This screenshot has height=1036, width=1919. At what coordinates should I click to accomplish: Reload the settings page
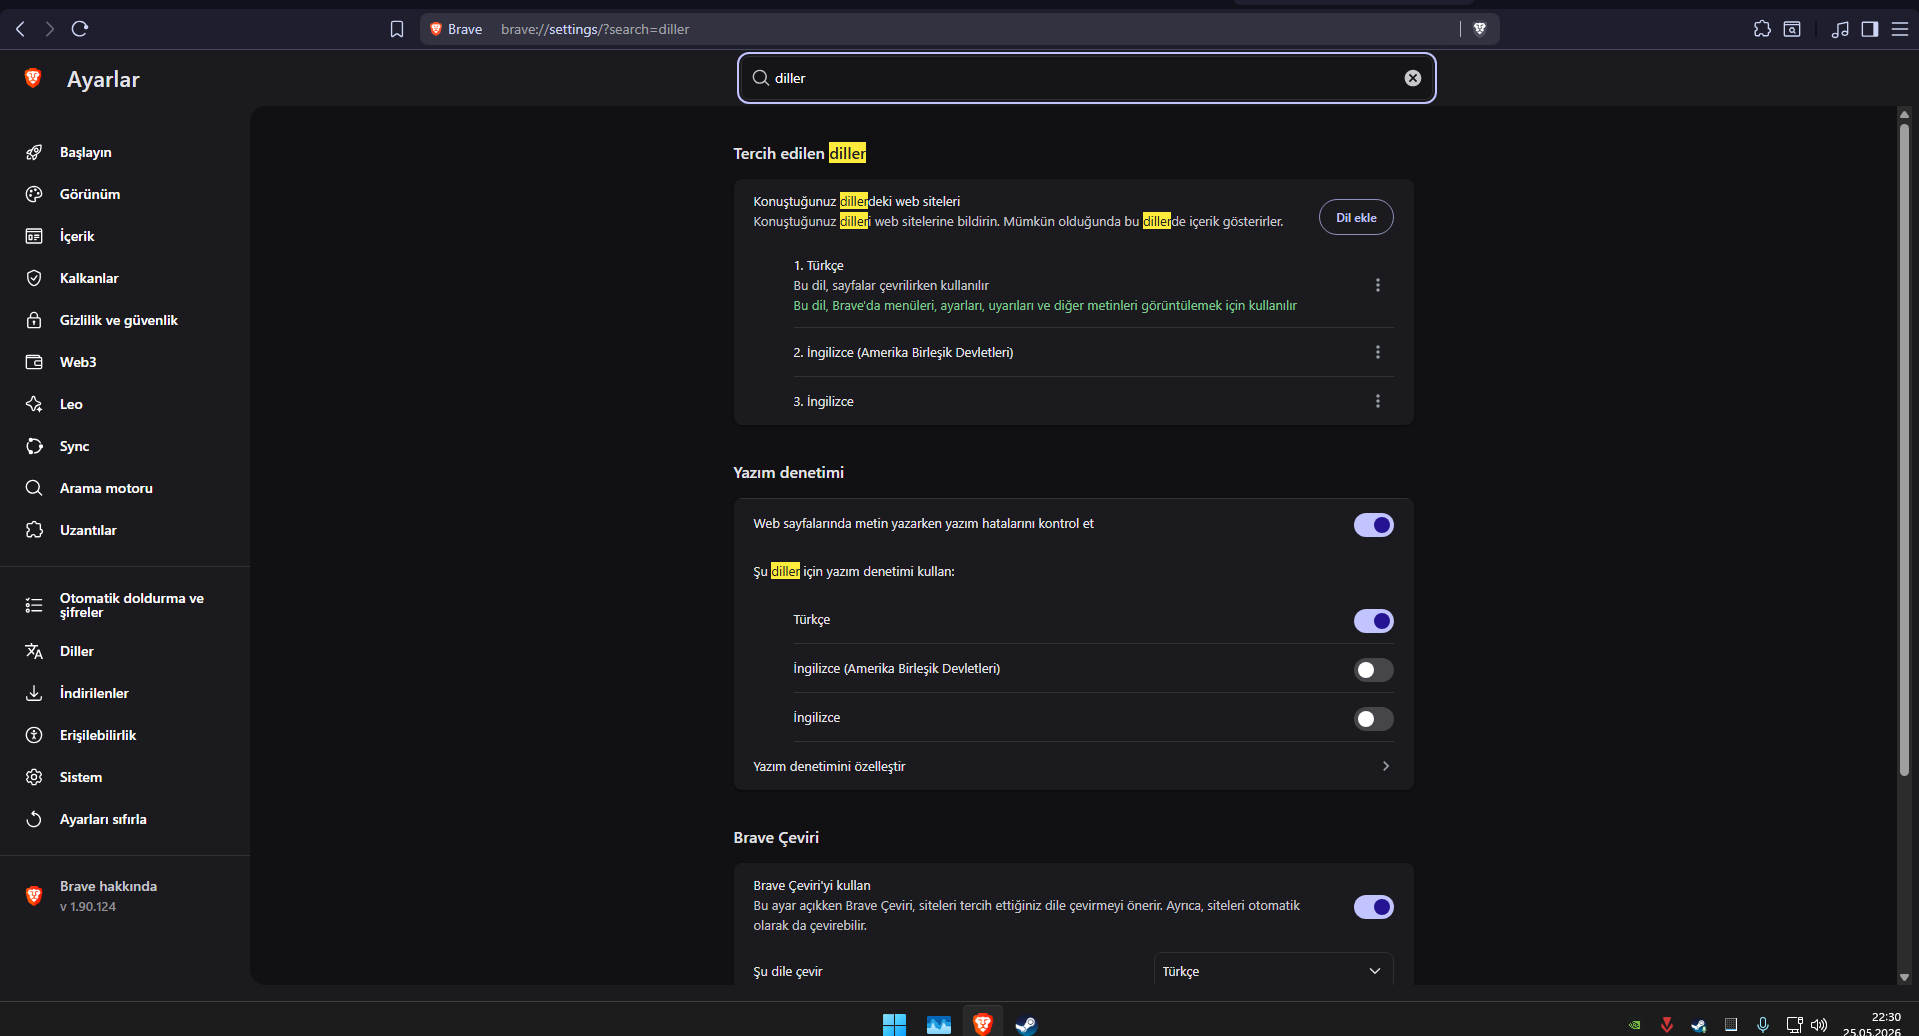[80, 29]
